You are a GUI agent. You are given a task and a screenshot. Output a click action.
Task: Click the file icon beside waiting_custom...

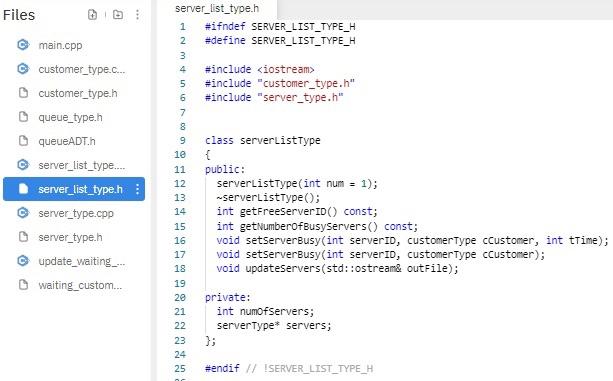coord(23,285)
